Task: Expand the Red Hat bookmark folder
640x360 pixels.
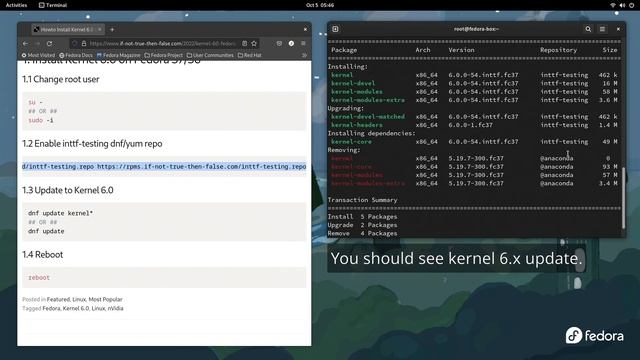Action: pos(249,55)
